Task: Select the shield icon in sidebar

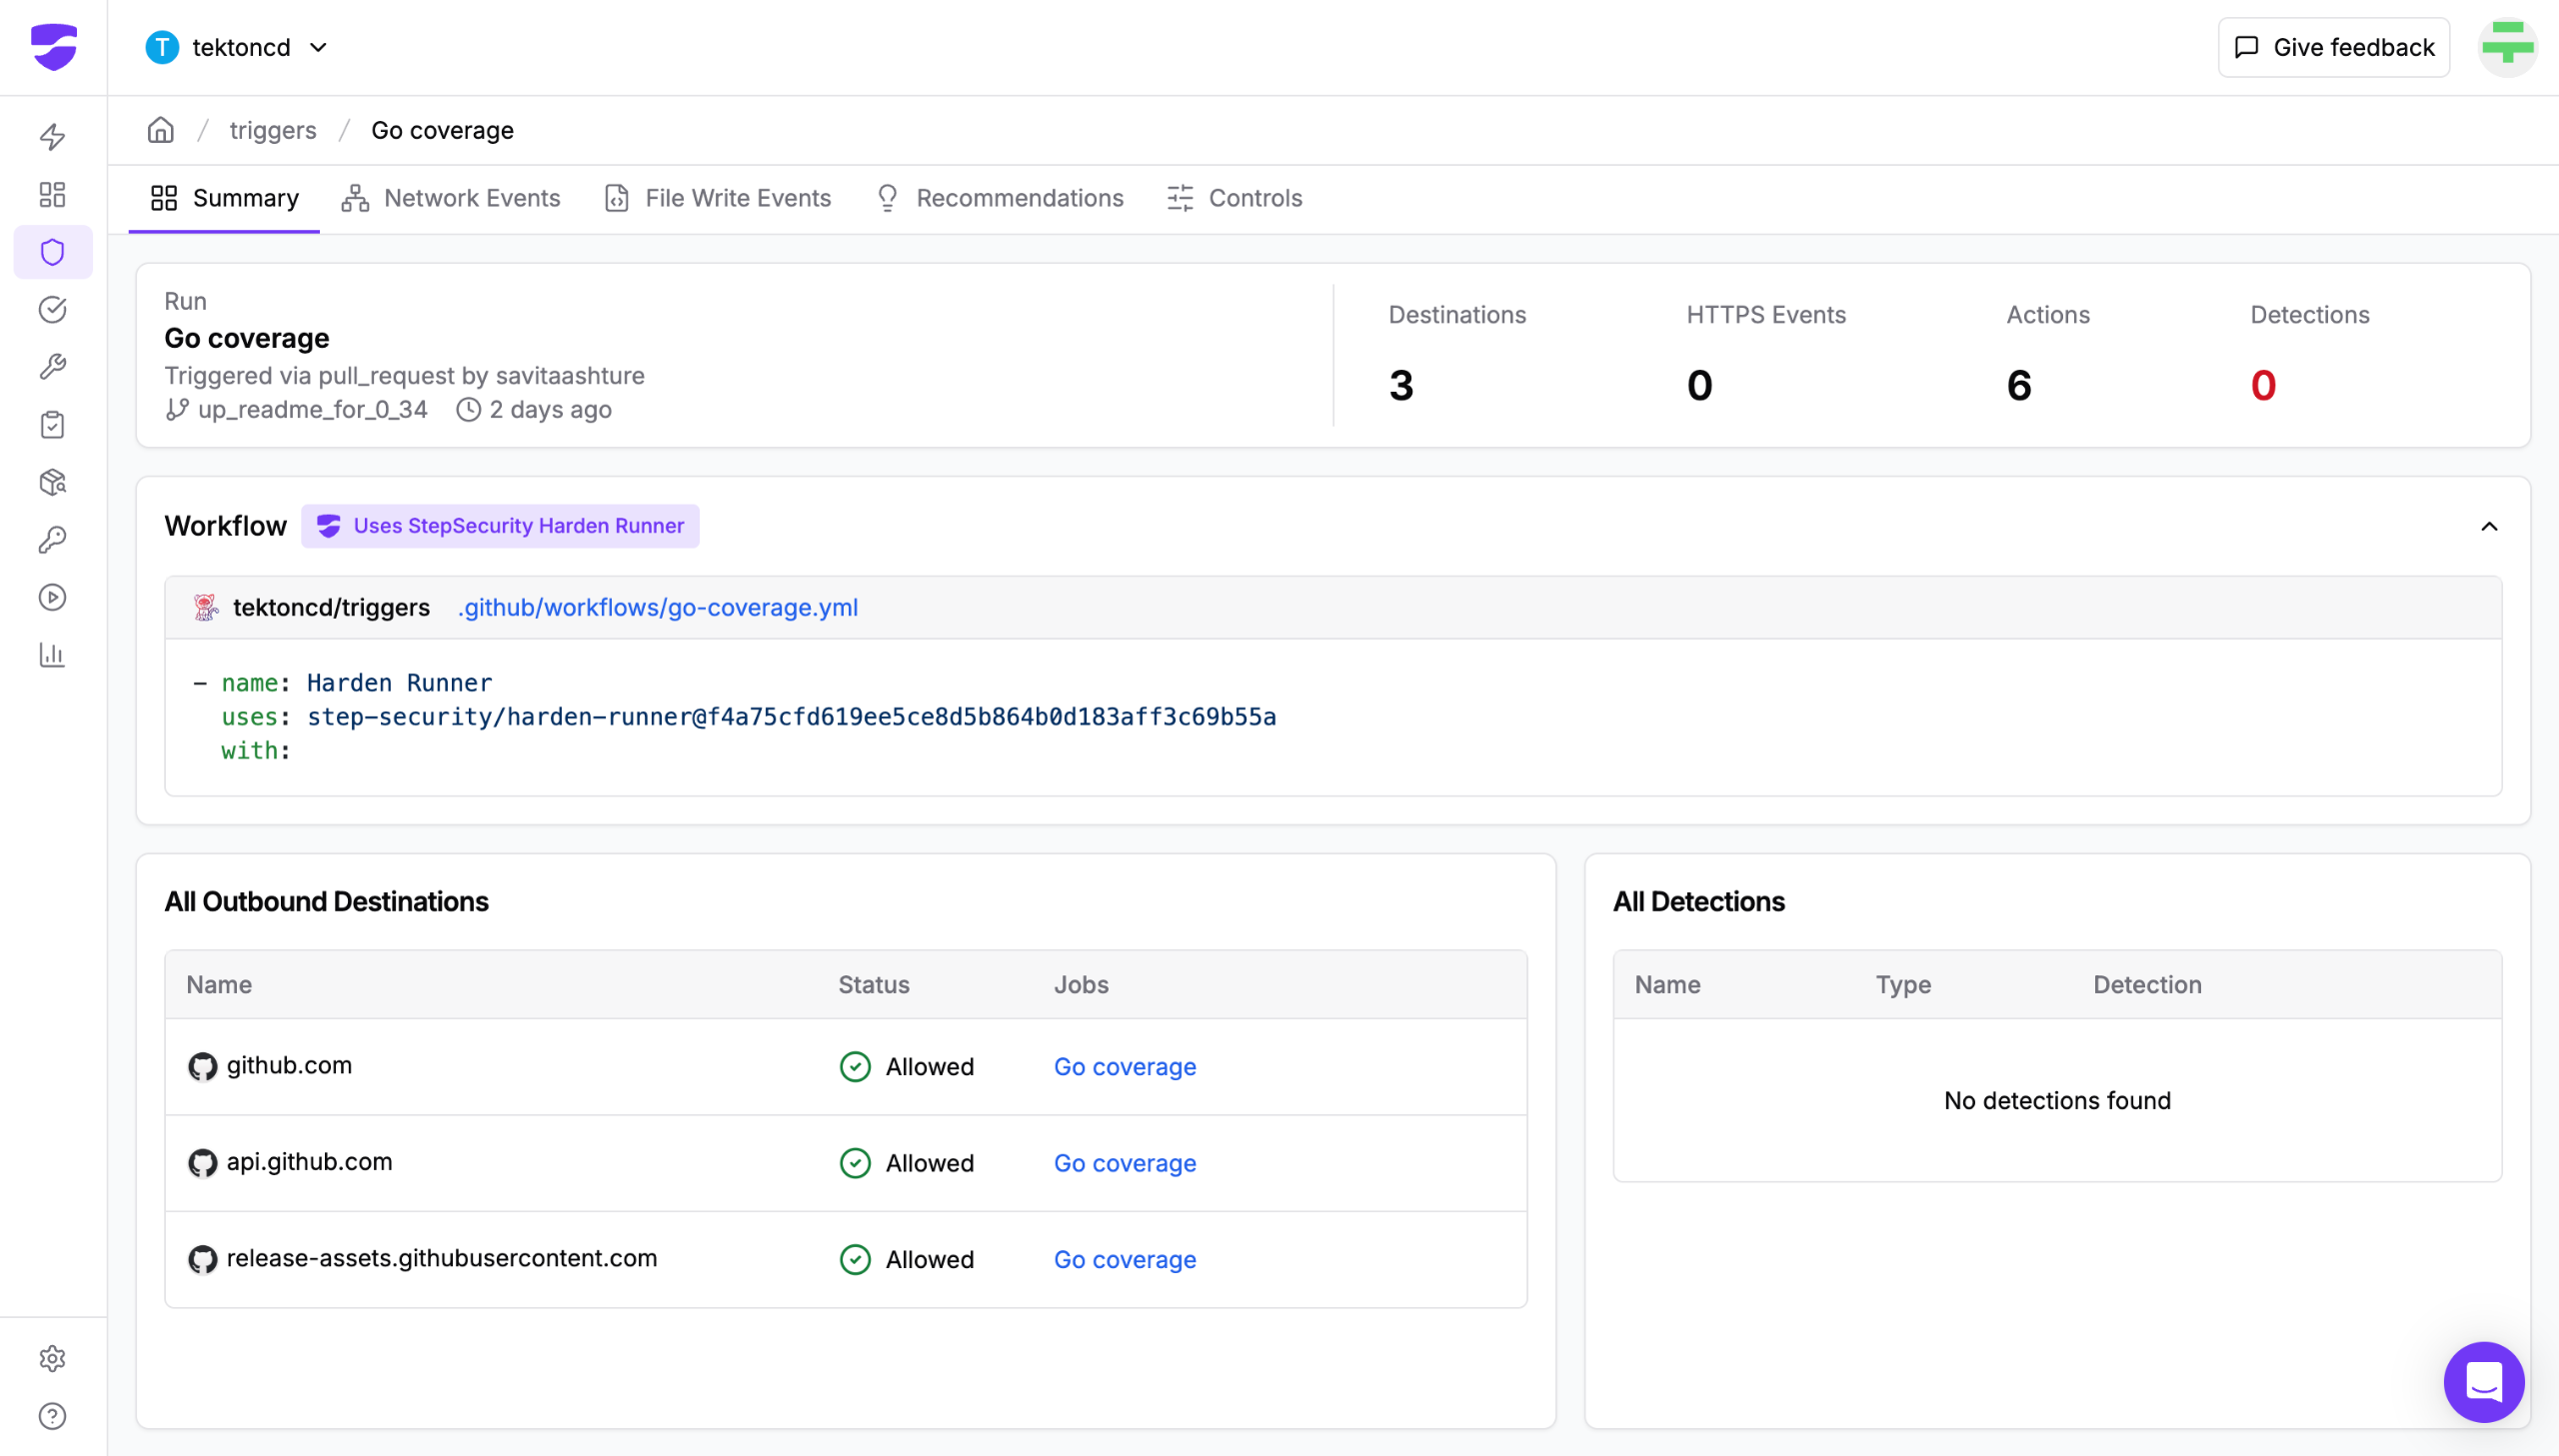Action: click(52, 252)
